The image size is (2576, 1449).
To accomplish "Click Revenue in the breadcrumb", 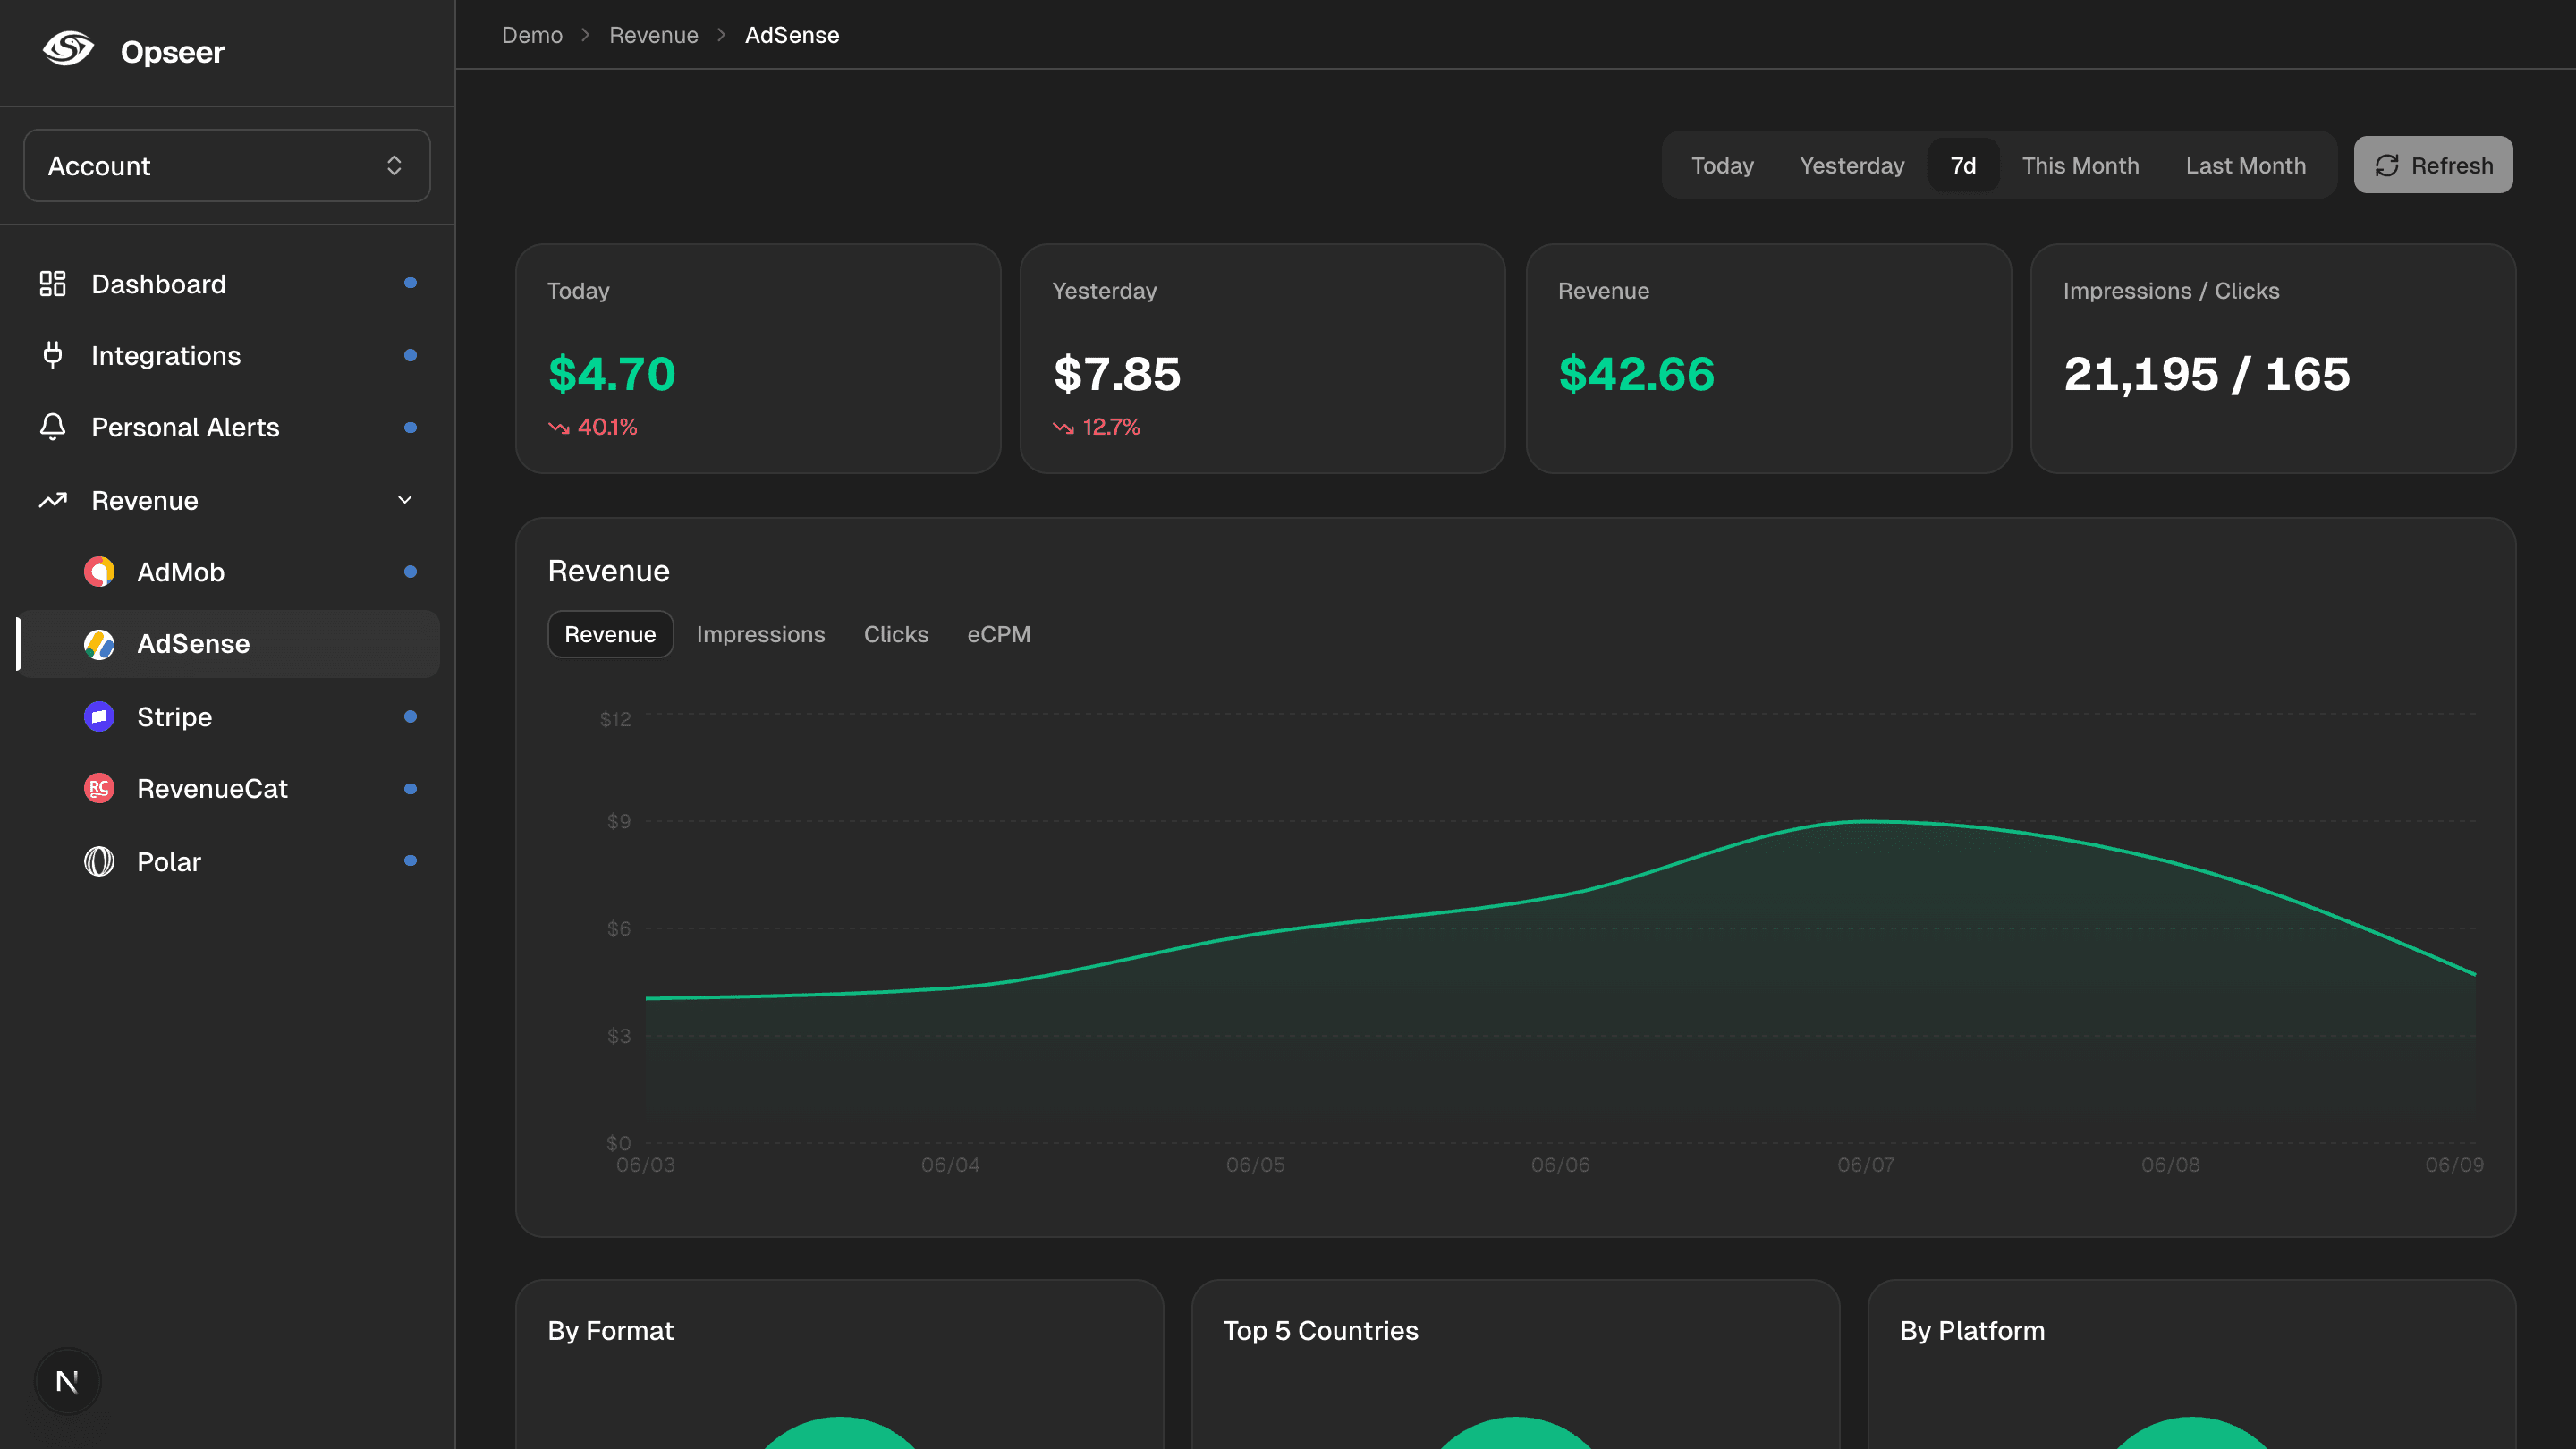I will (x=653, y=35).
